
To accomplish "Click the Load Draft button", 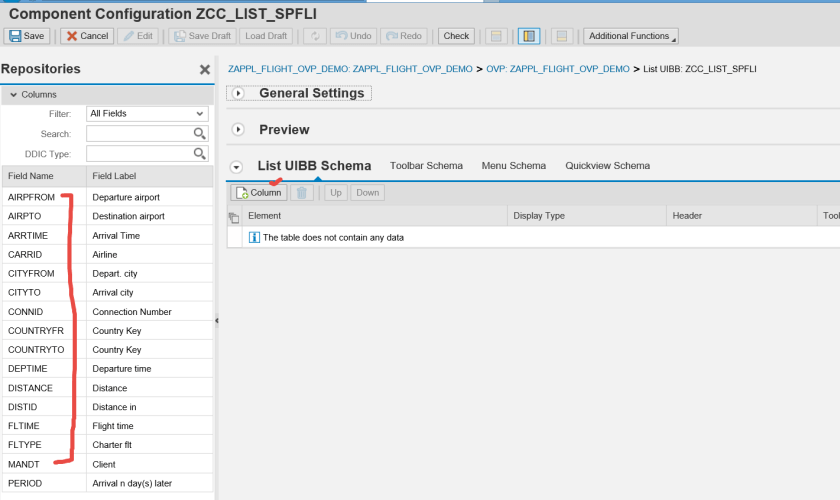I will 266,36.
